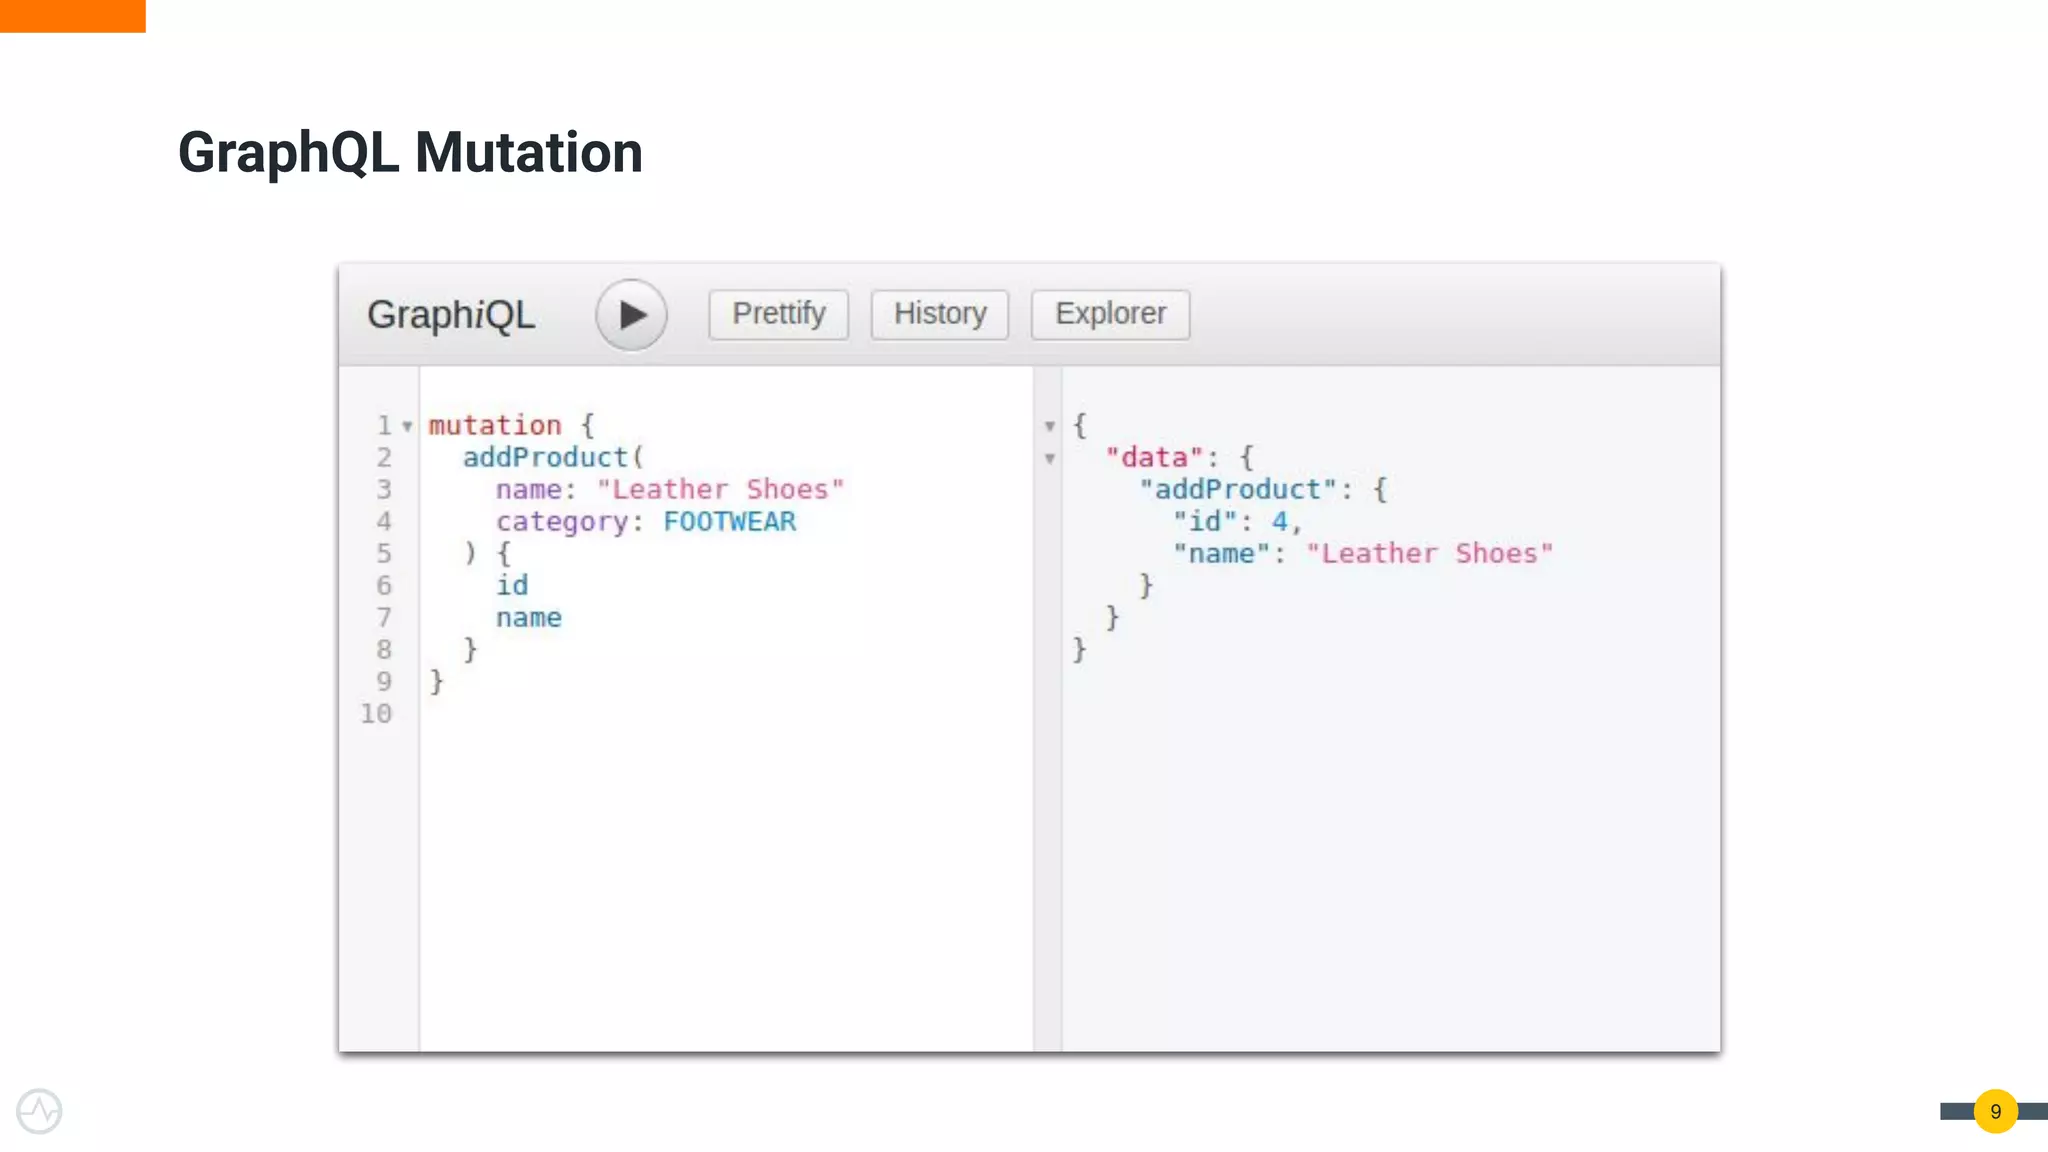Click "Leather Shoes" value in the result pane
Image resolution: width=2048 pixels, height=1152 pixels.
coord(1430,553)
